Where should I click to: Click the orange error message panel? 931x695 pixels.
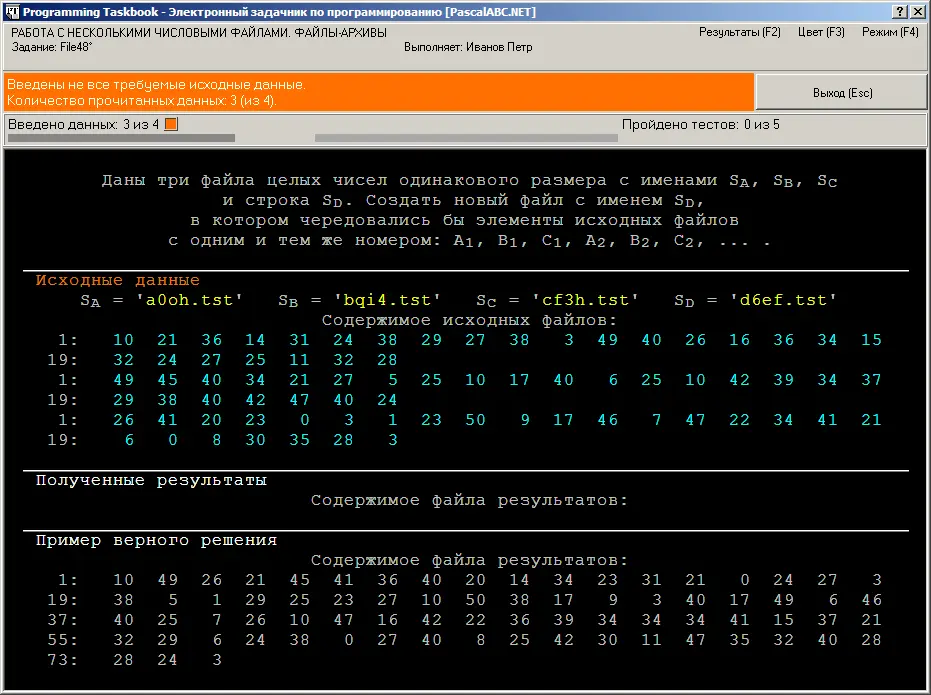click(379, 93)
